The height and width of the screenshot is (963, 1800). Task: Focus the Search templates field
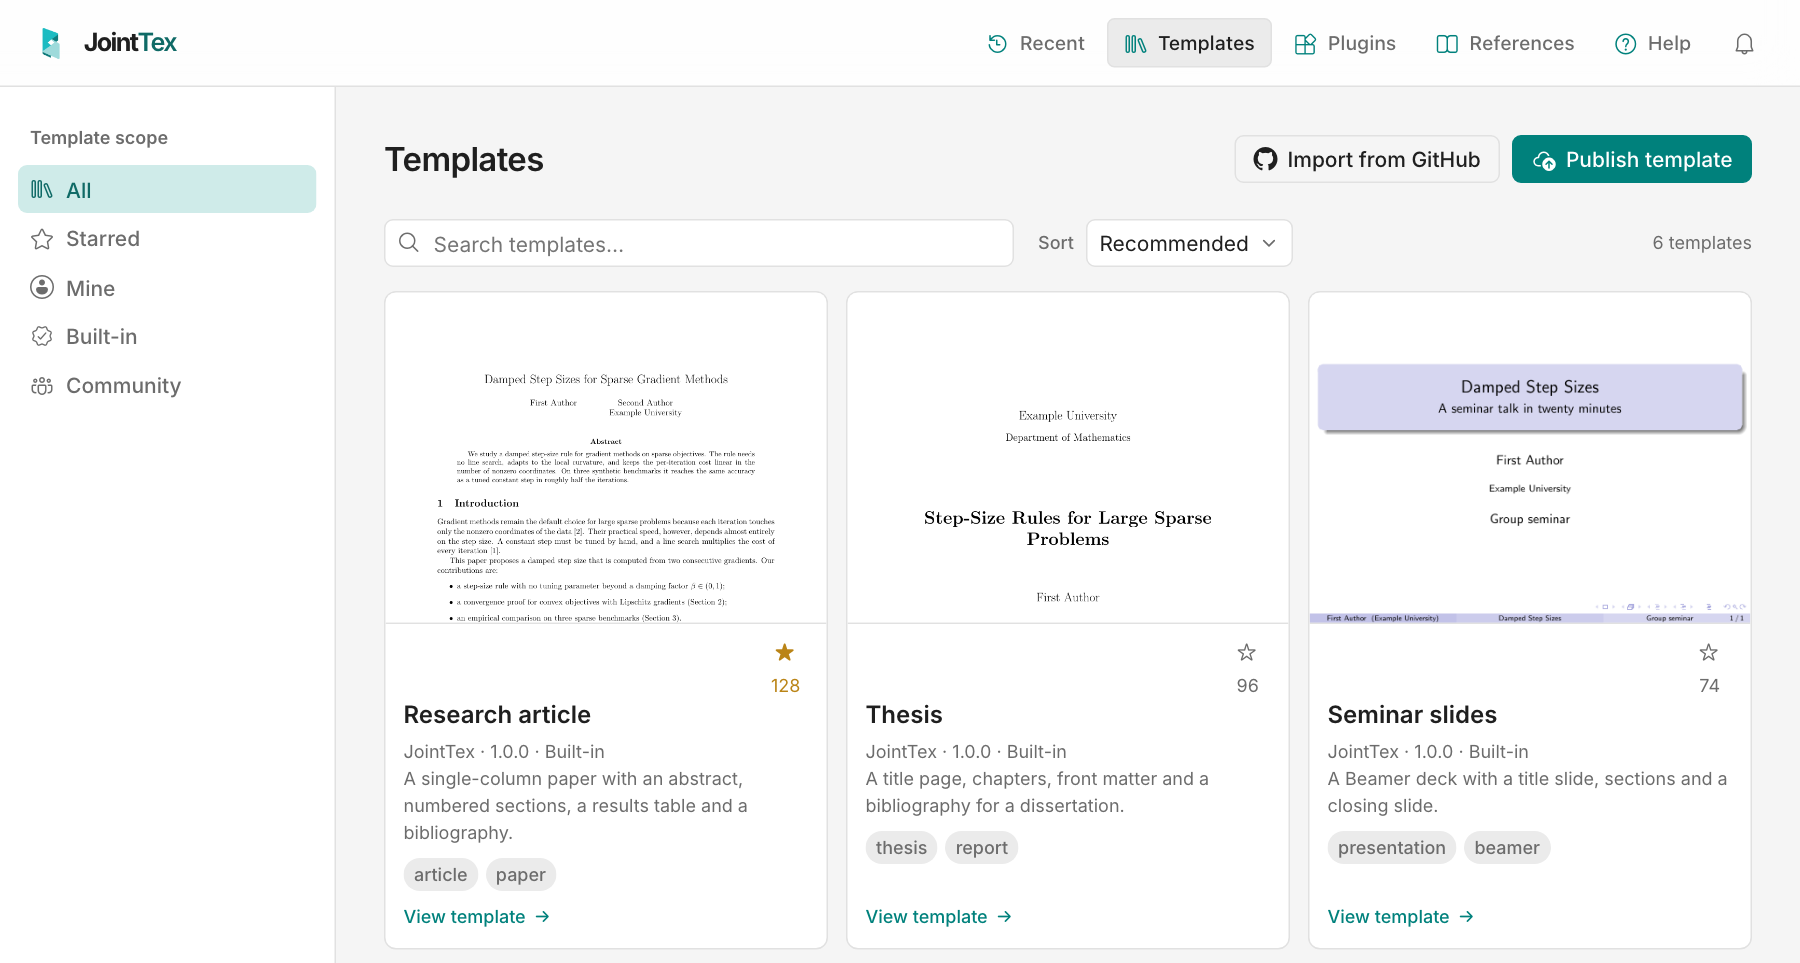699,243
